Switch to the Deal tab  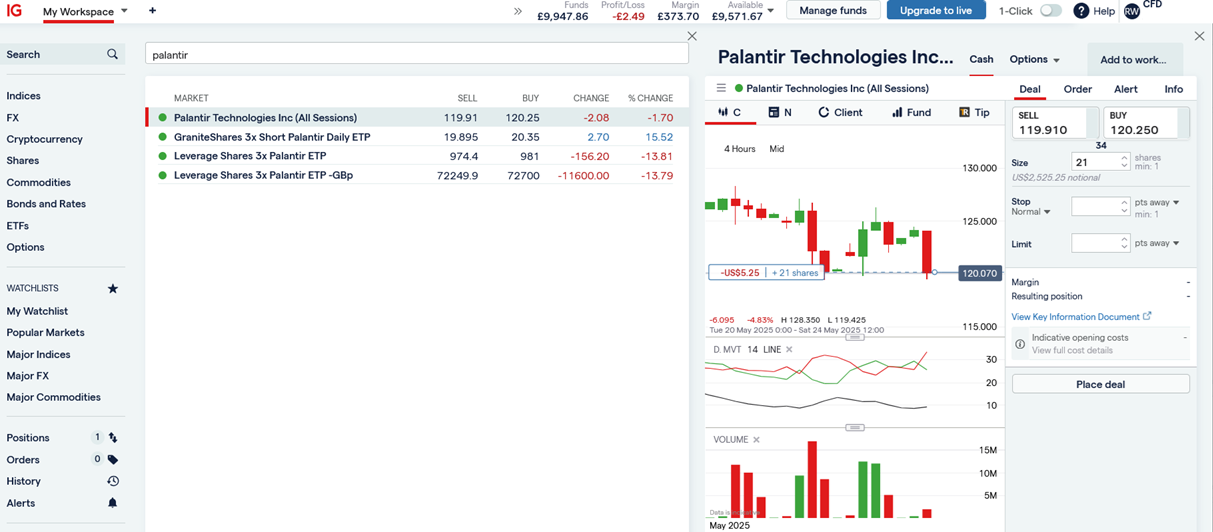click(x=1030, y=89)
